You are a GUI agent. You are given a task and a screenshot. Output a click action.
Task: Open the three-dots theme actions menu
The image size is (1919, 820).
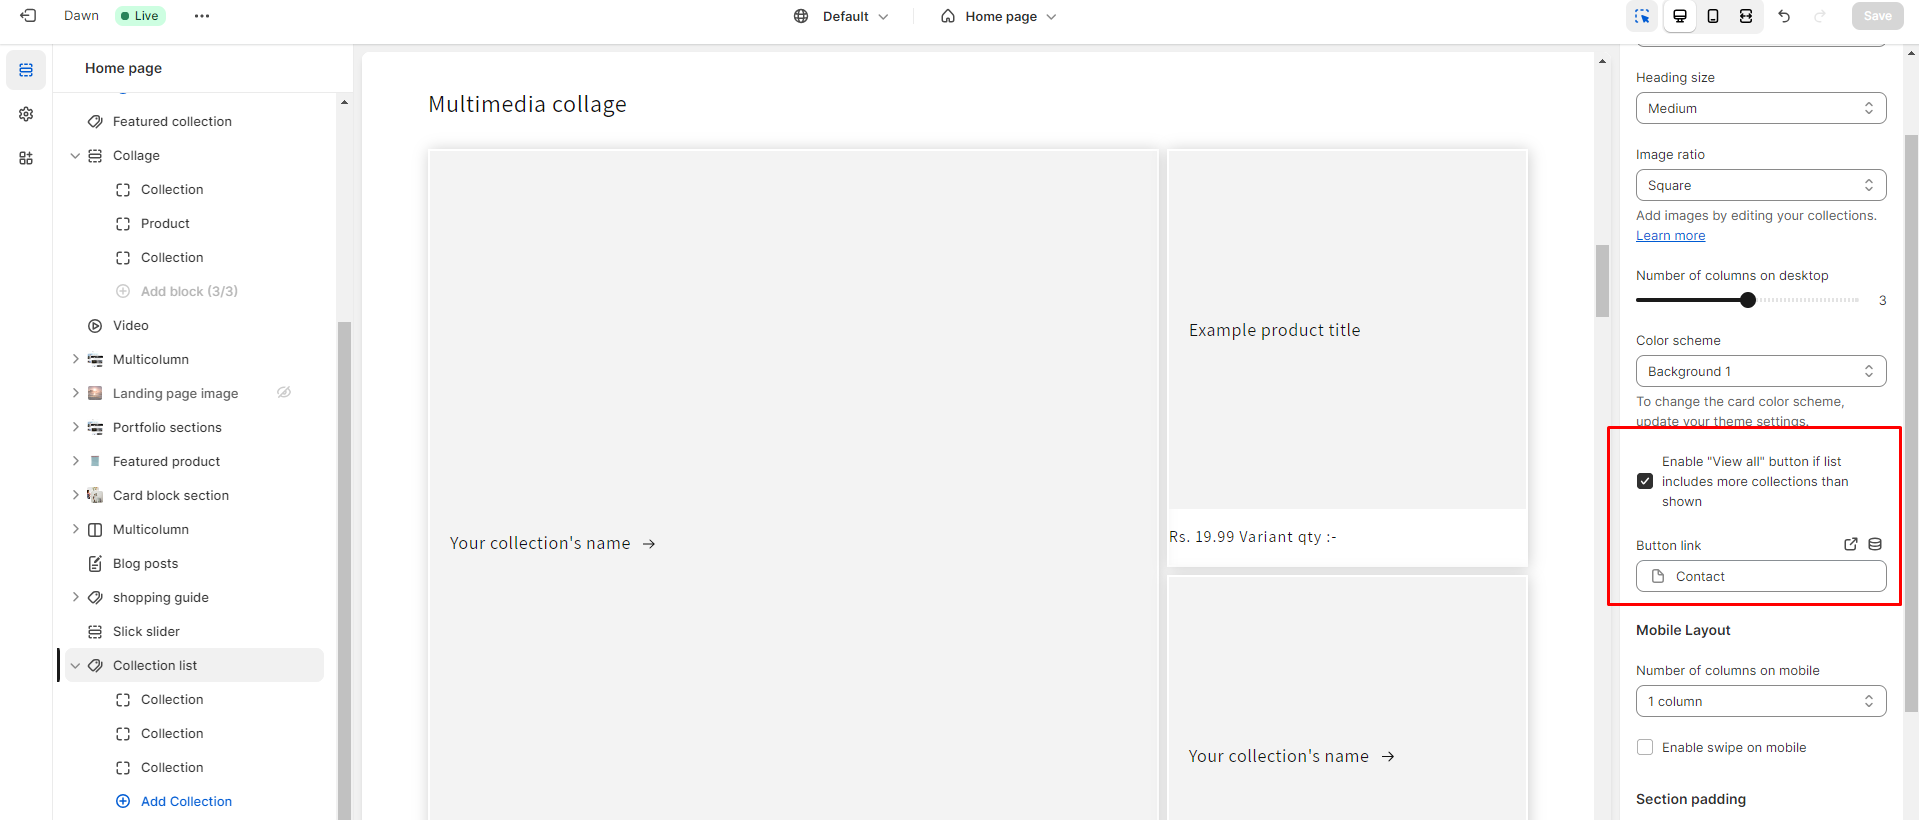click(x=202, y=16)
